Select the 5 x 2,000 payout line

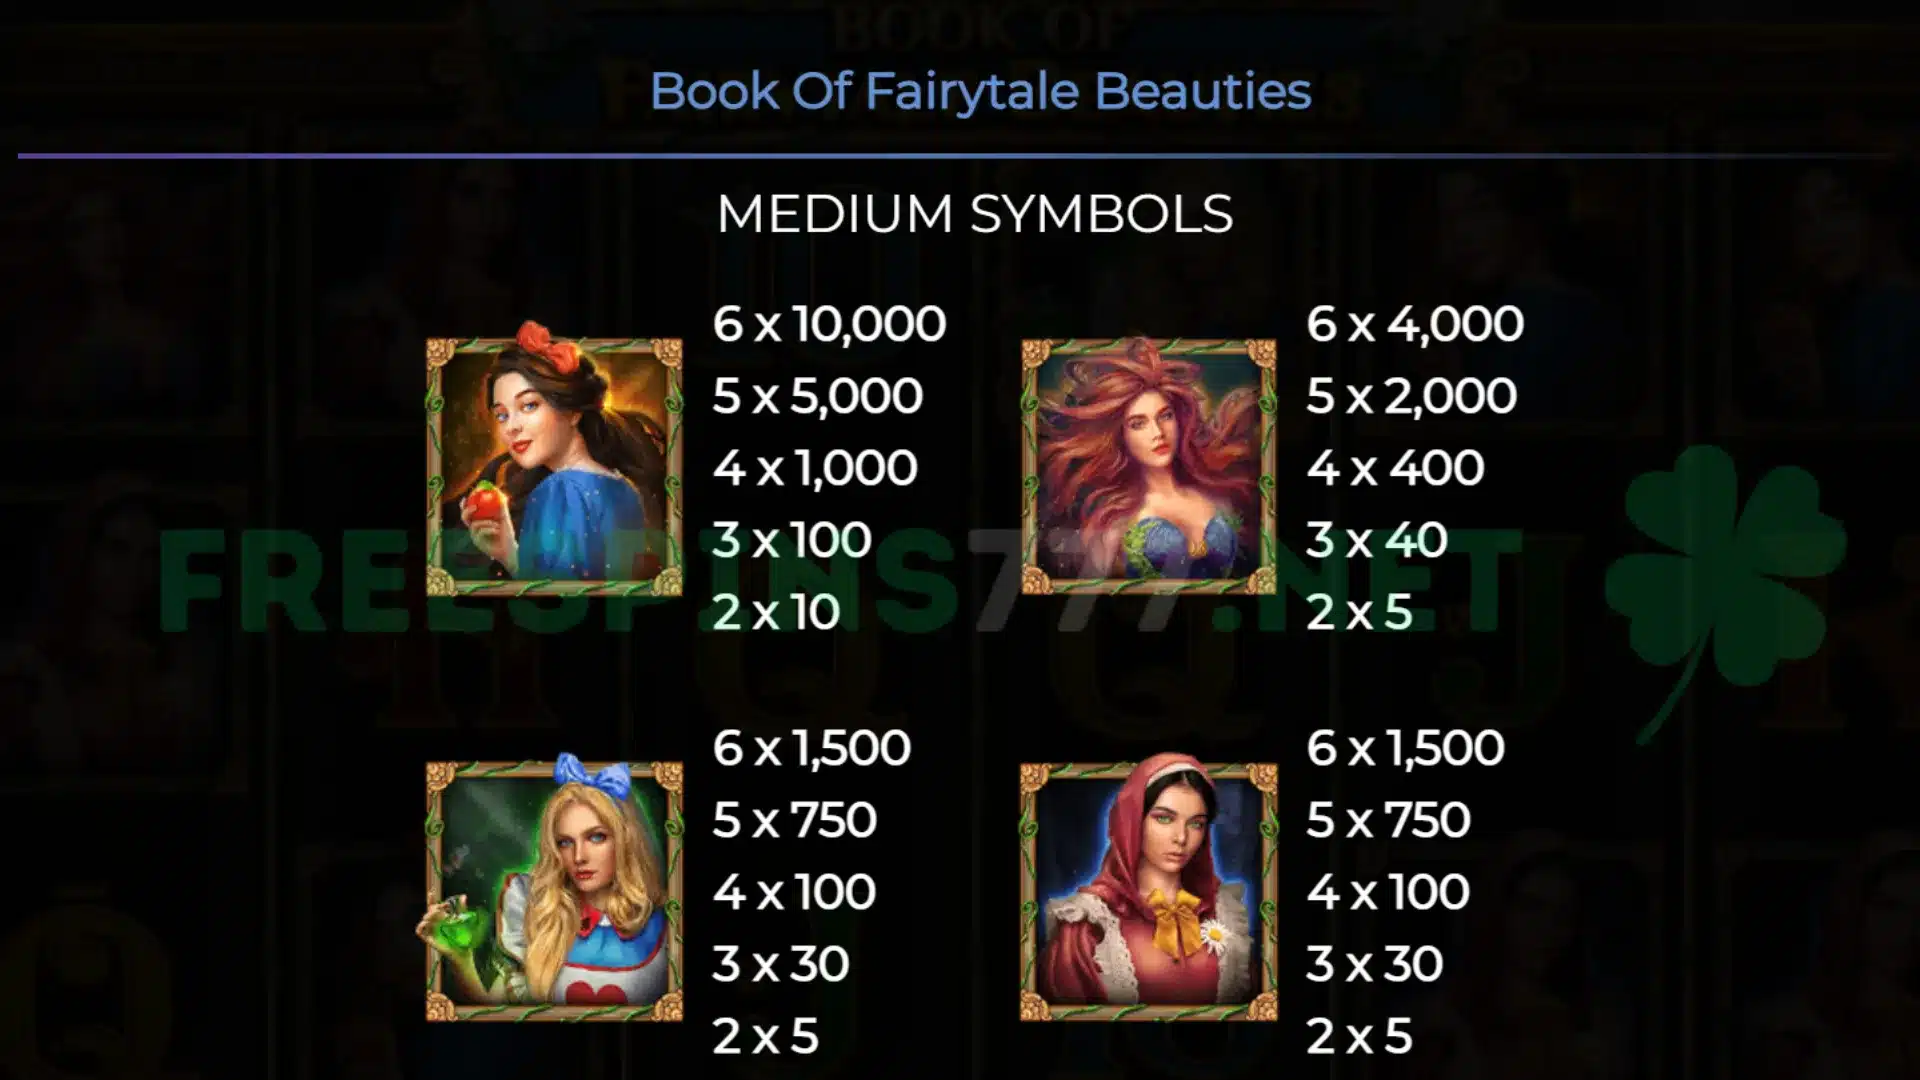[x=1411, y=396]
